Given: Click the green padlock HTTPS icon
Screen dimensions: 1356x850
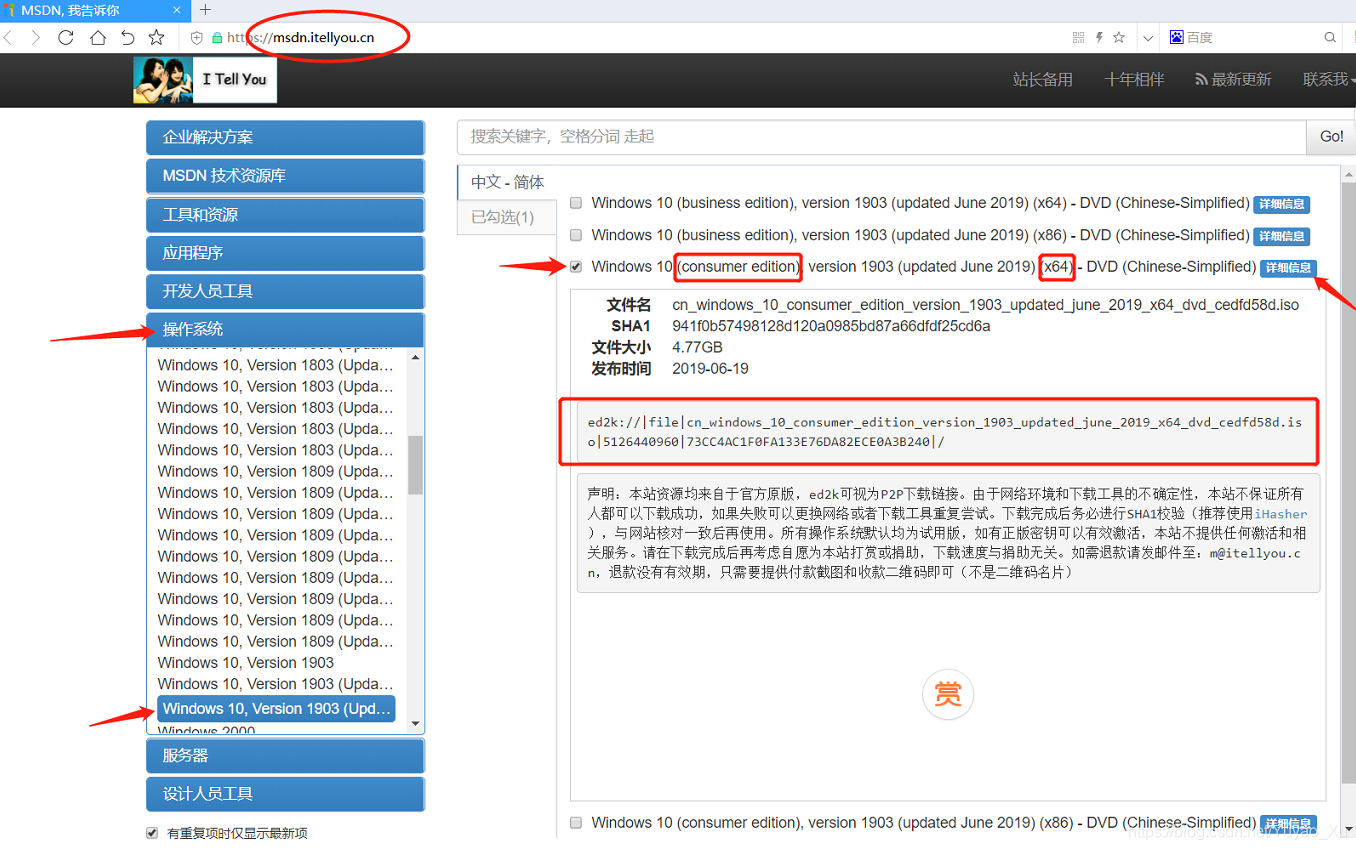Looking at the screenshot, I should click(x=217, y=38).
